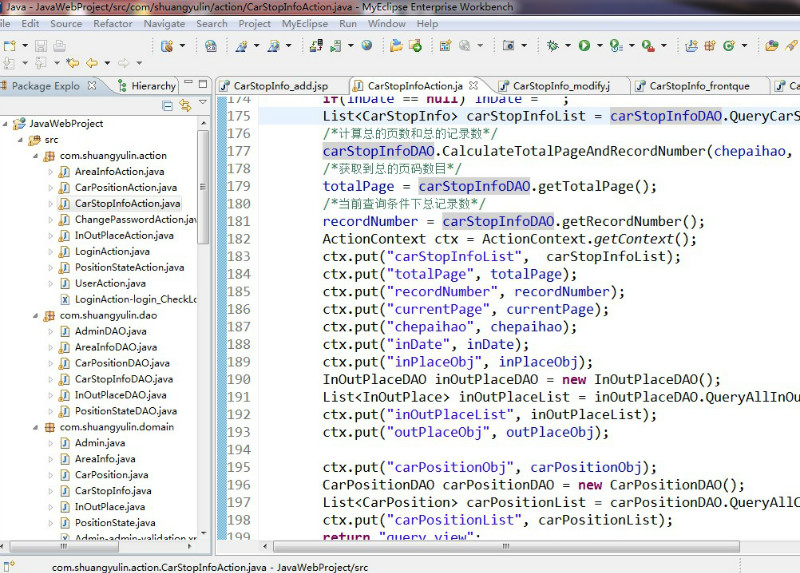Click the editor horizontal scrollbar thumb

(506, 546)
